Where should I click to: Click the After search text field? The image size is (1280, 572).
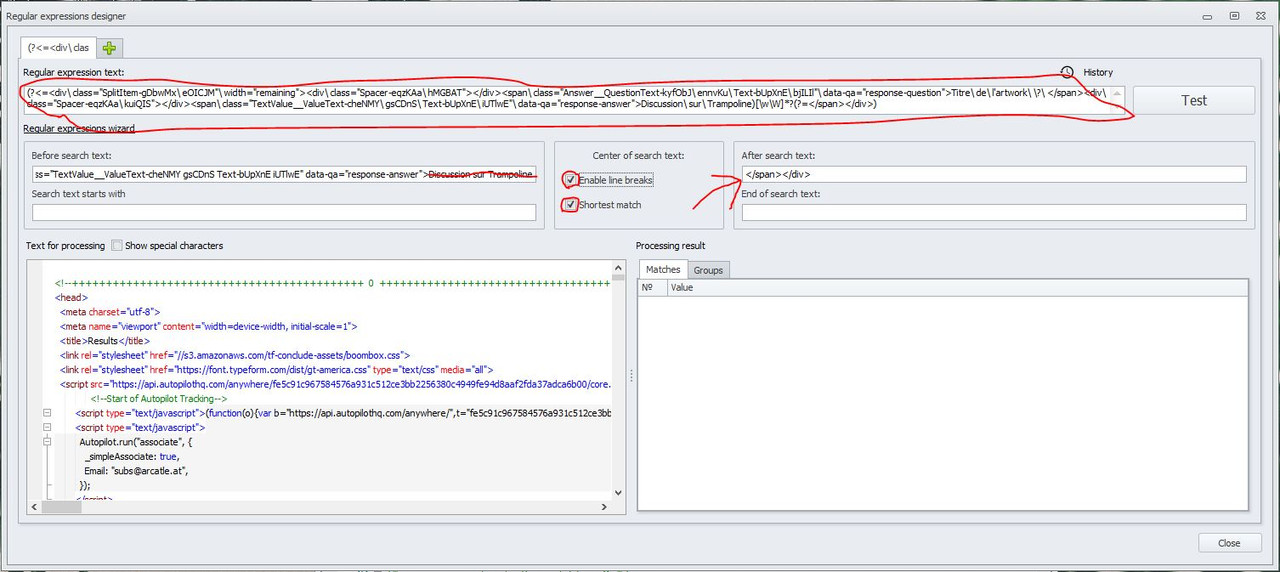994,174
